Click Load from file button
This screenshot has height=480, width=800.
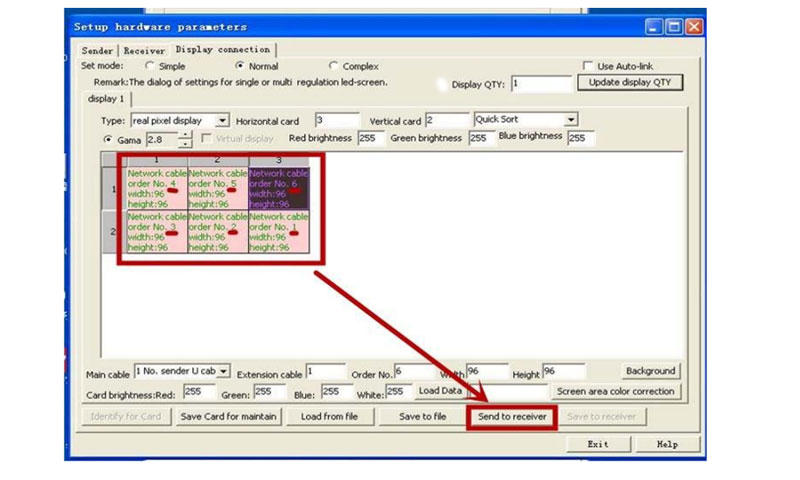(x=330, y=417)
